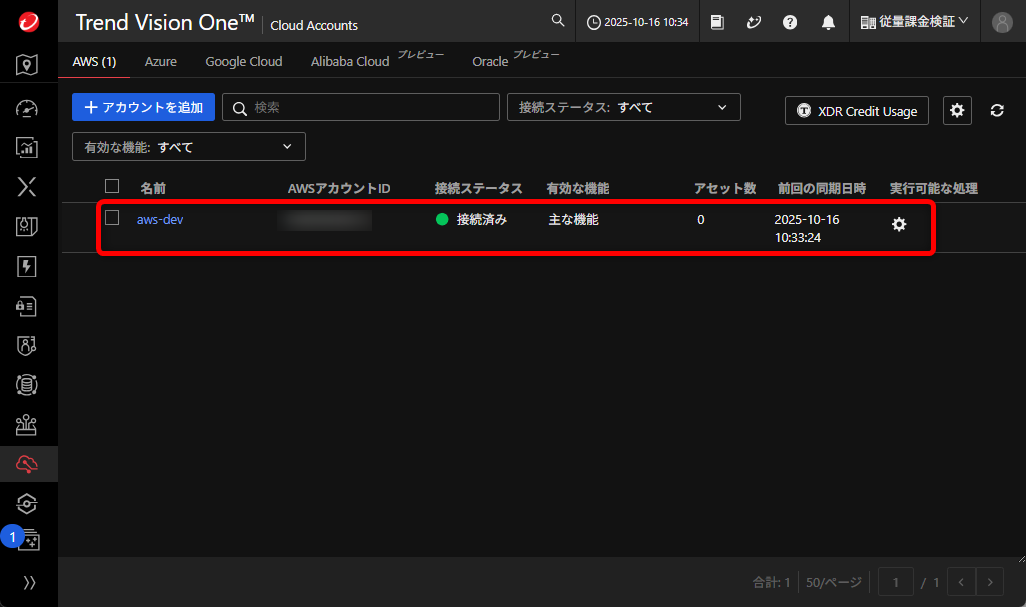
Task: Tick the aws-dev row checkbox
Action: (112, 218)
